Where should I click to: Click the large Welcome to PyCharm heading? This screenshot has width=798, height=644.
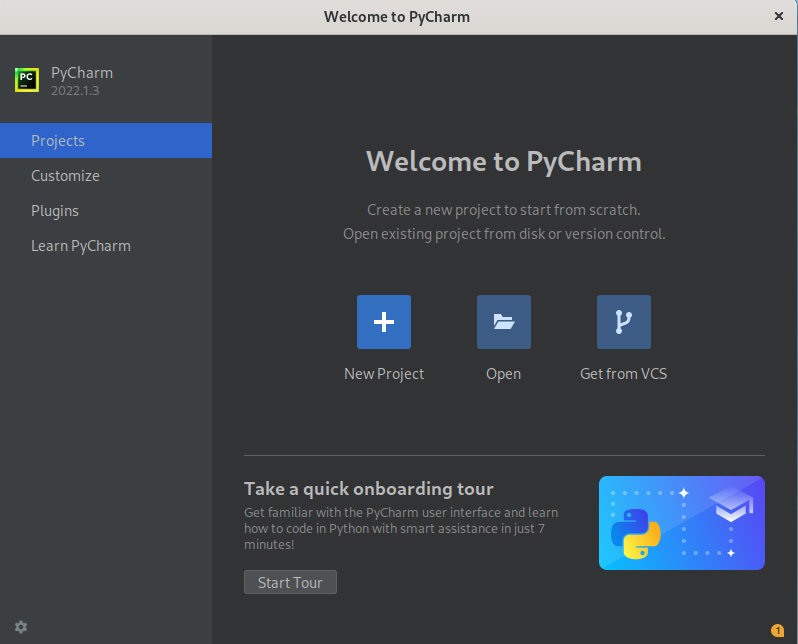[504, 162]
